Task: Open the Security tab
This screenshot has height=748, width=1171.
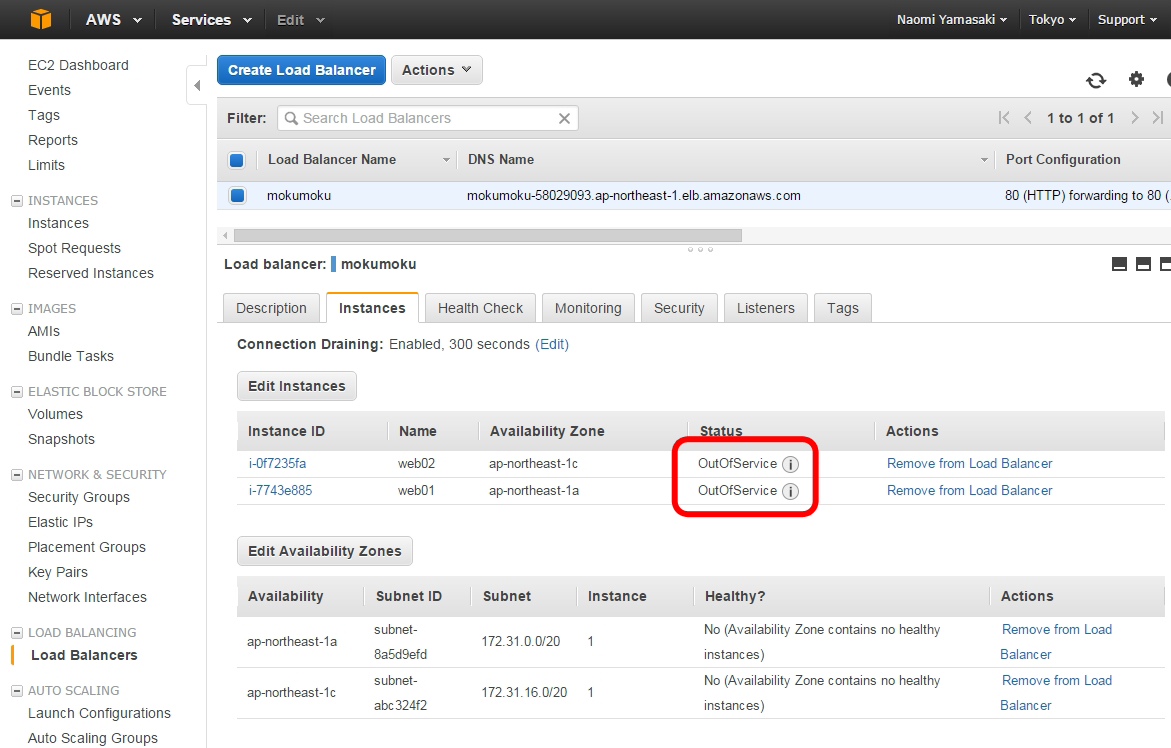Action: point(679,308)
